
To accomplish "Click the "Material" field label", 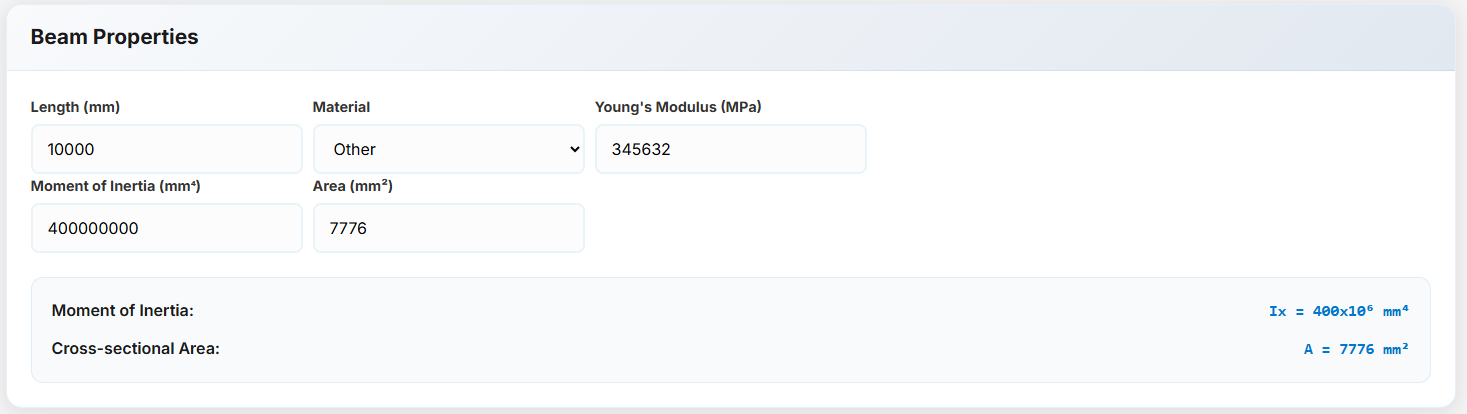I will pyautogui.click(x=341, y=107).
